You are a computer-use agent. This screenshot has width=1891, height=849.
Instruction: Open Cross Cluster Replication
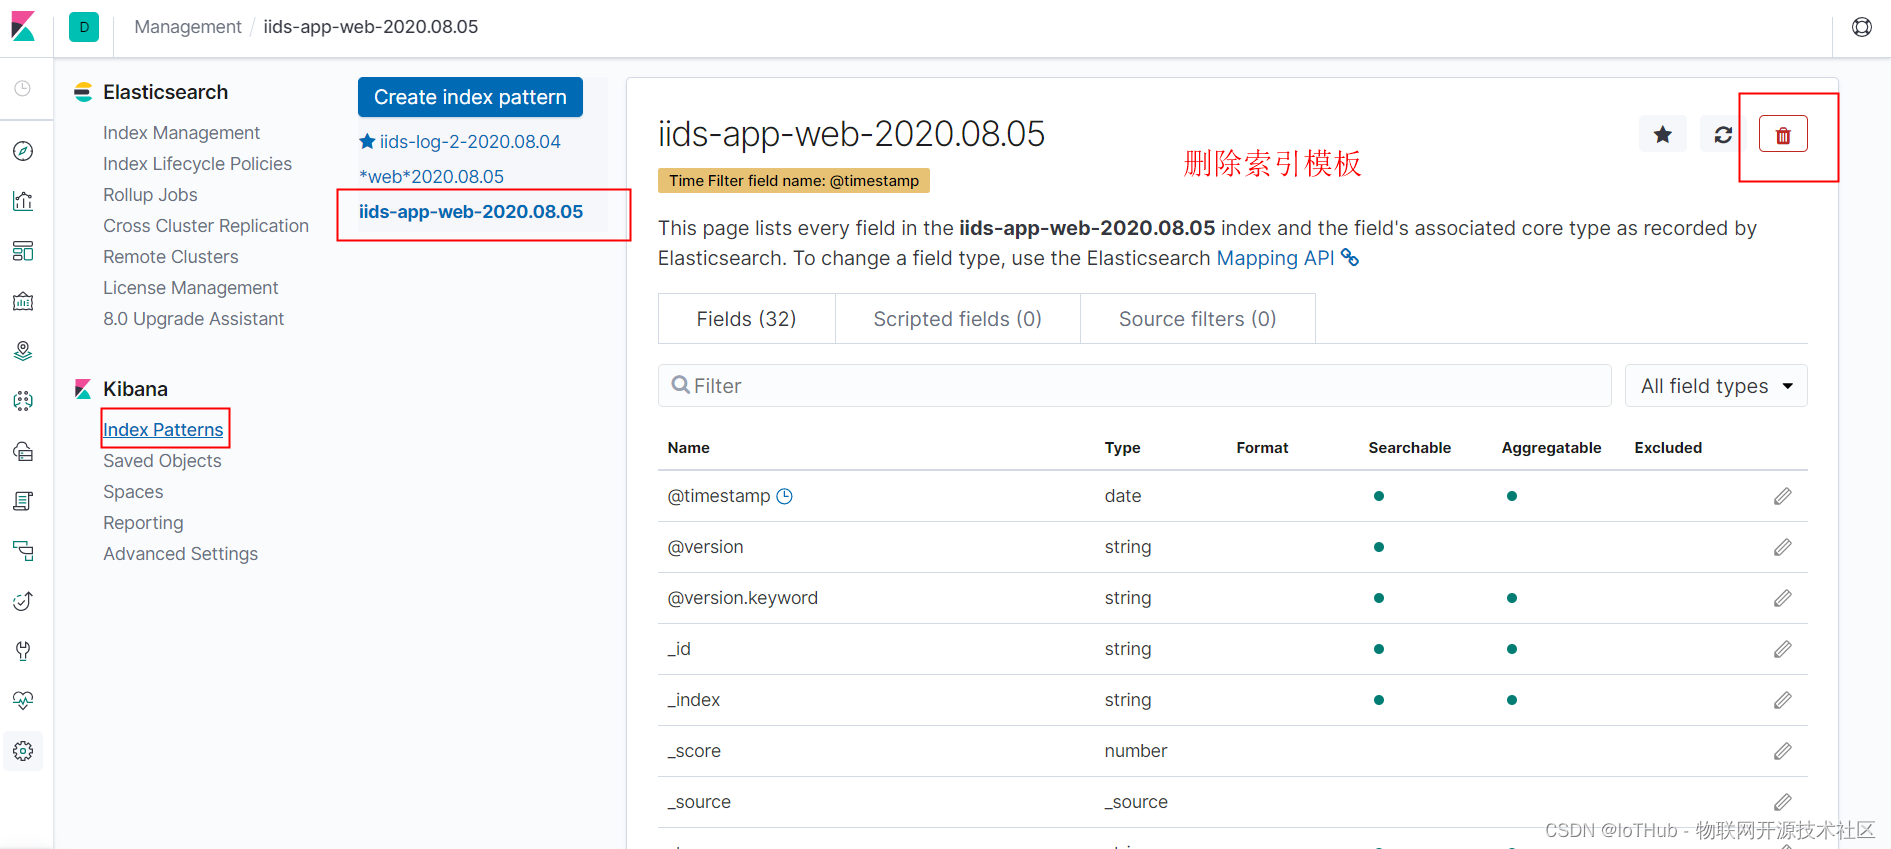pyautogui.click(x=206, y=226)
